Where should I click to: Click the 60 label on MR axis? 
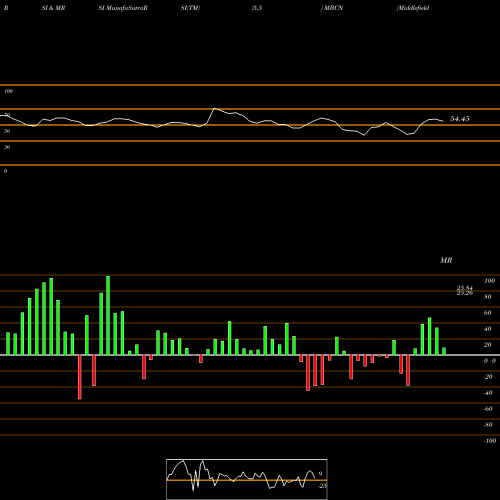[488, 313]
